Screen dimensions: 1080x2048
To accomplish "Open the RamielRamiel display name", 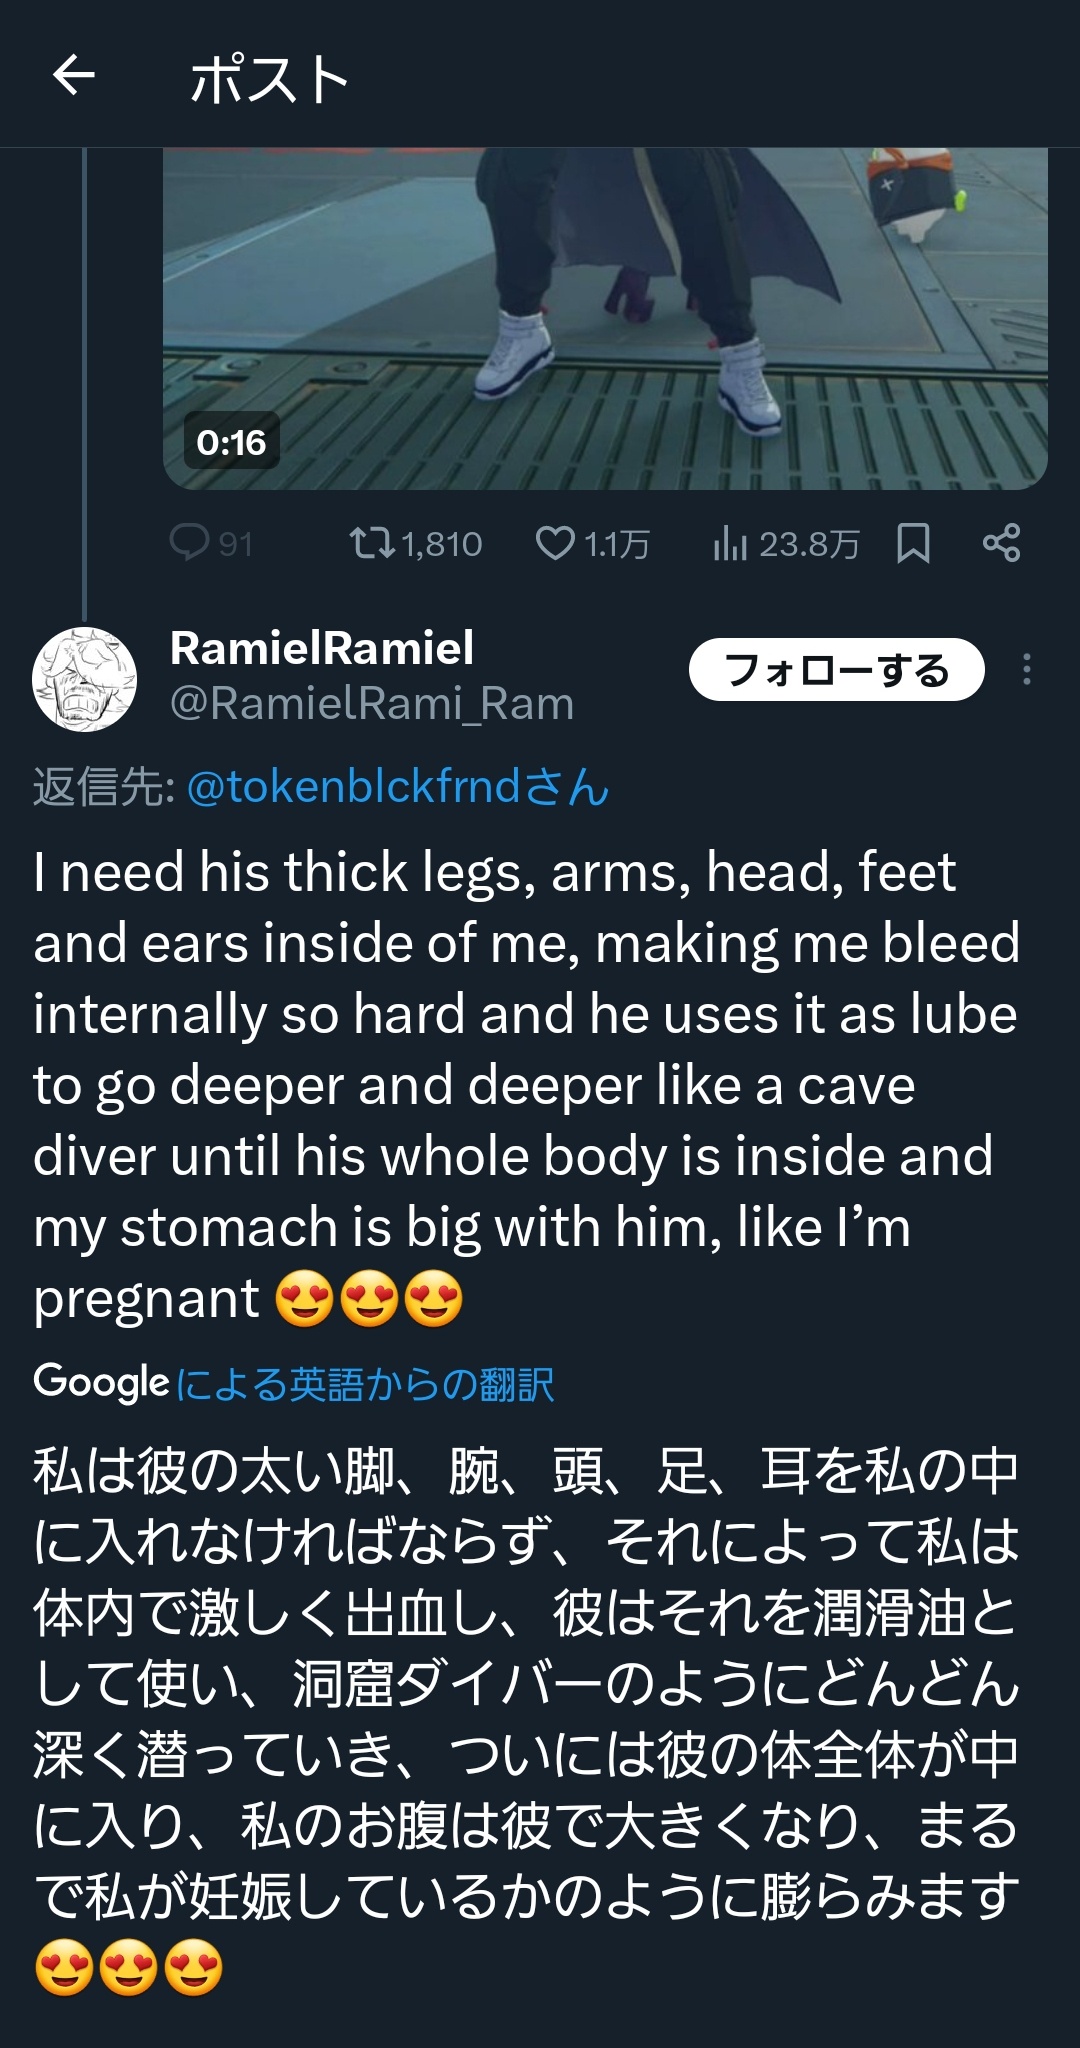I will pyautogui.click(x=322, y=648).
